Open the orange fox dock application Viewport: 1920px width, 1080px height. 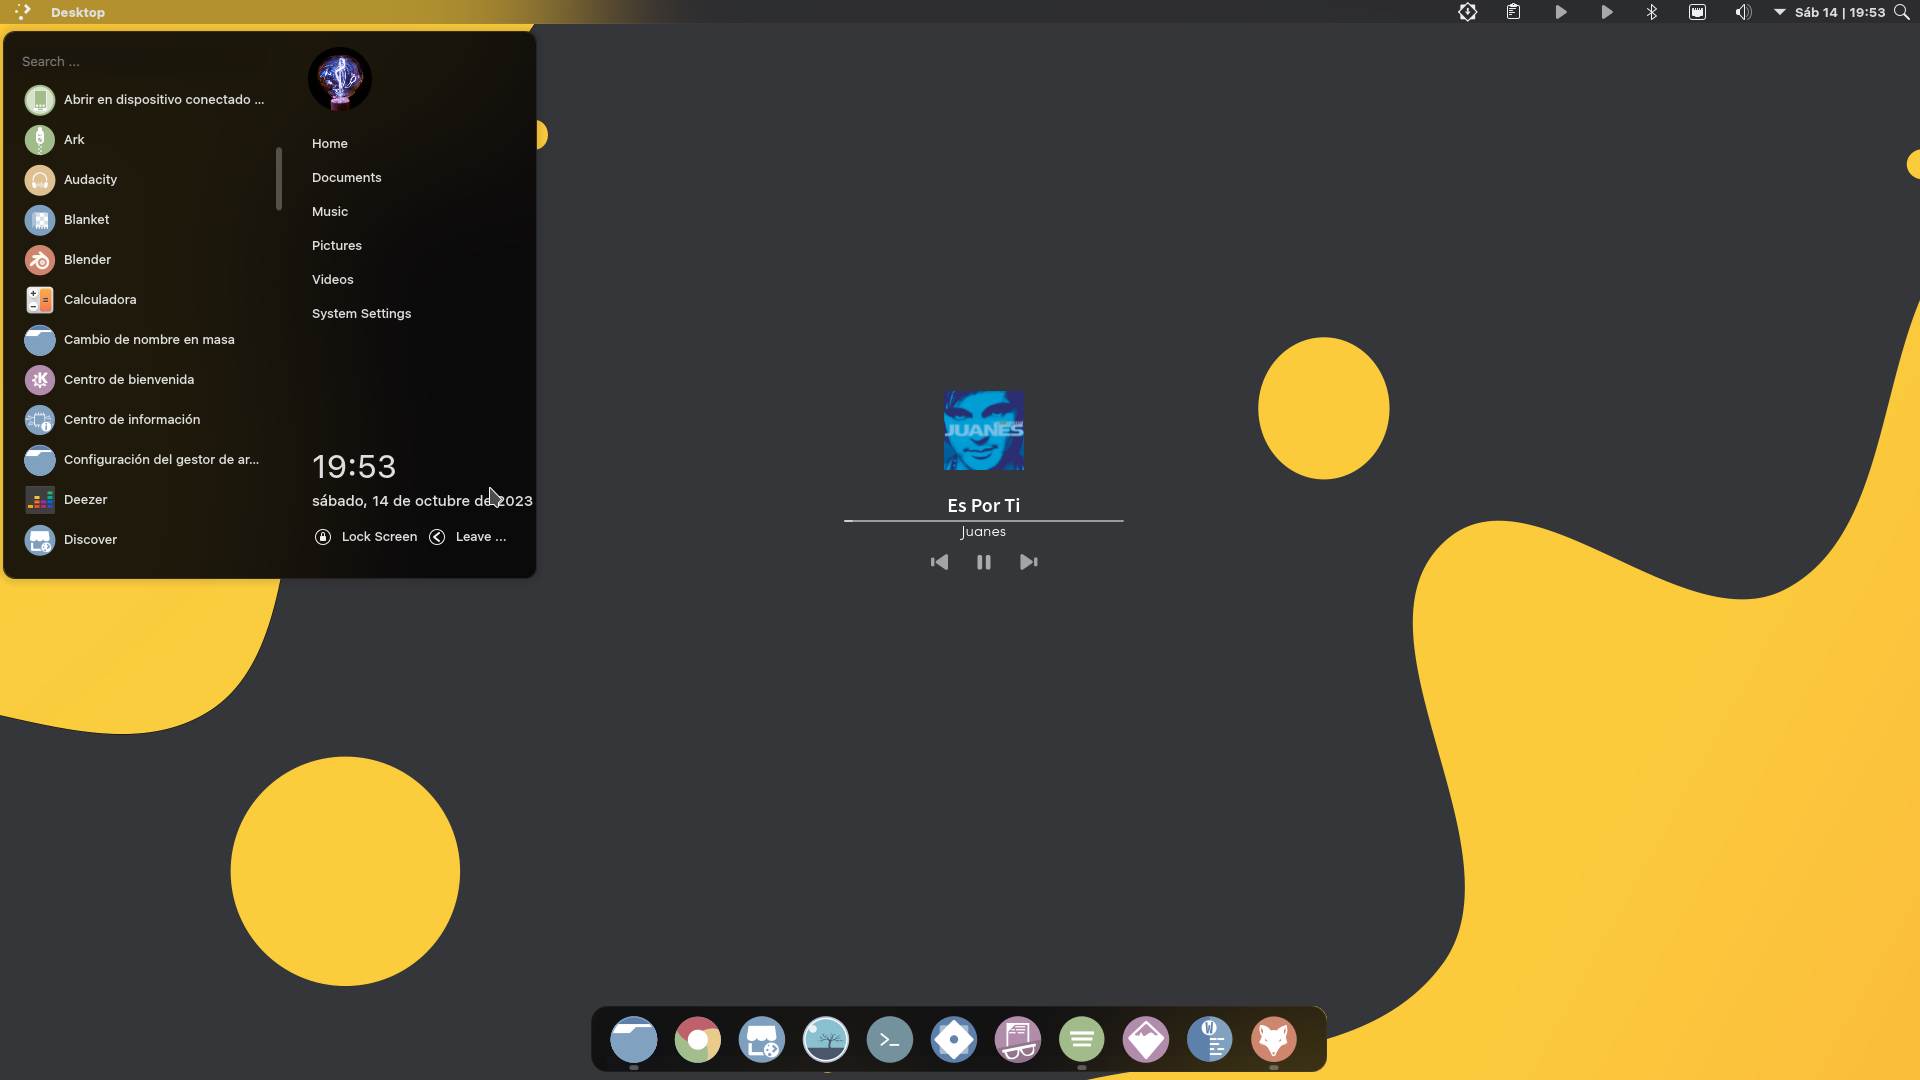click(1273, 1040)
